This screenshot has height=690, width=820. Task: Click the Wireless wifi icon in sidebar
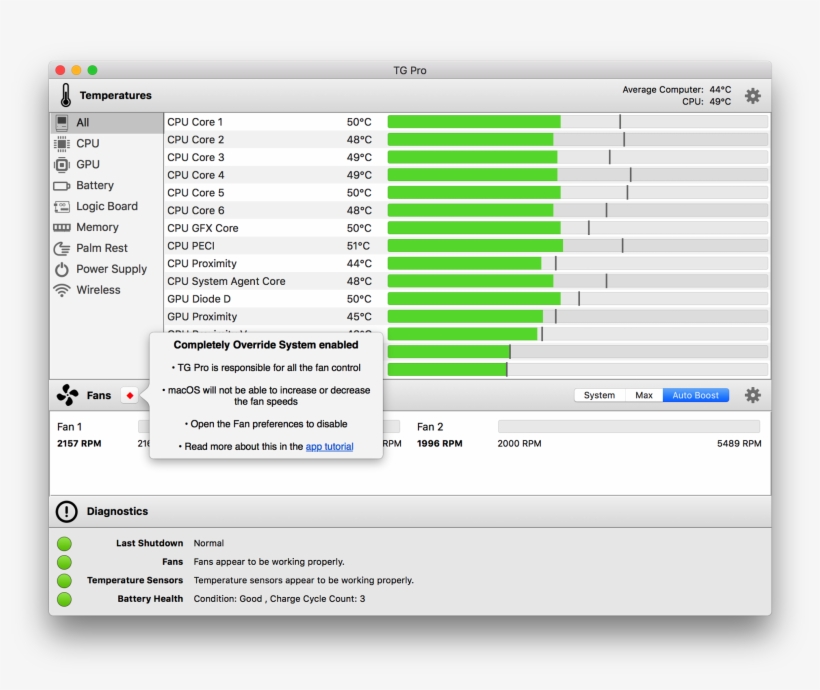62,290
